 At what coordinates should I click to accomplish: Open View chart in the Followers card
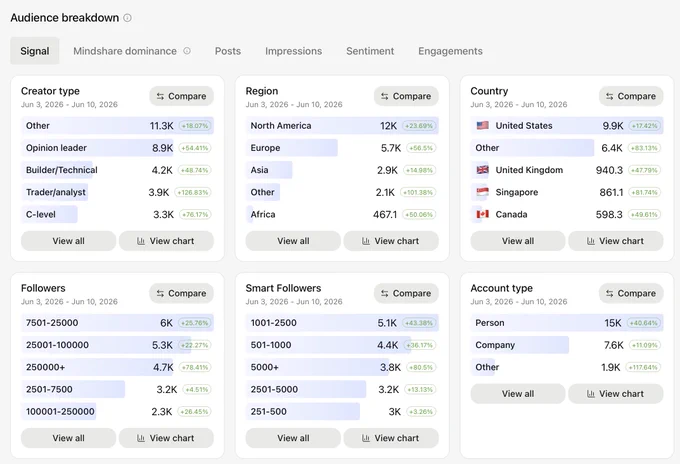[166, 438]
